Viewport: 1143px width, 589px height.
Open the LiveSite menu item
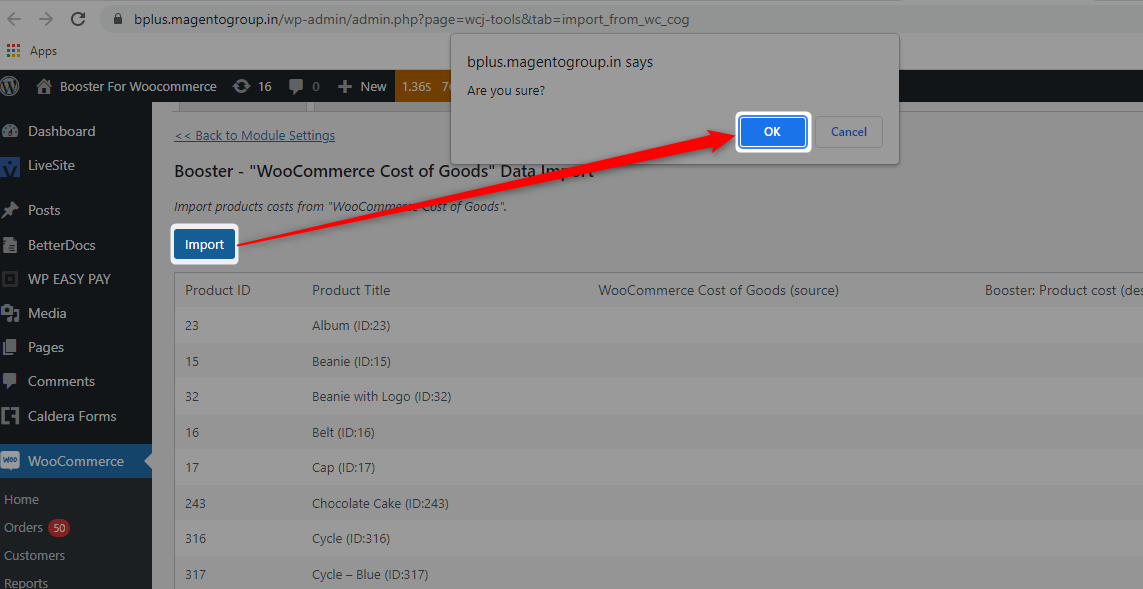pyautogui.click(x=51, y=165)
